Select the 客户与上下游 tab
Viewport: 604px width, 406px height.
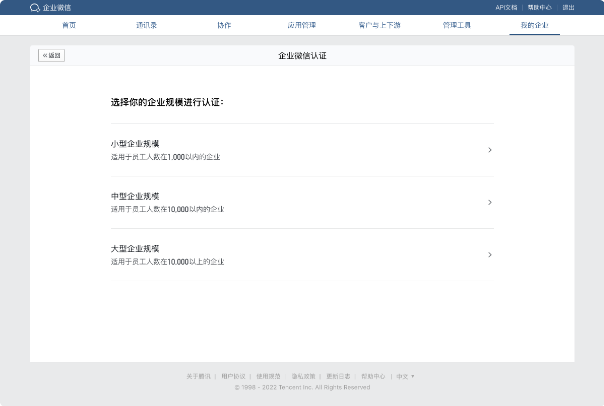pyautogui.click(x=378, y=24)
